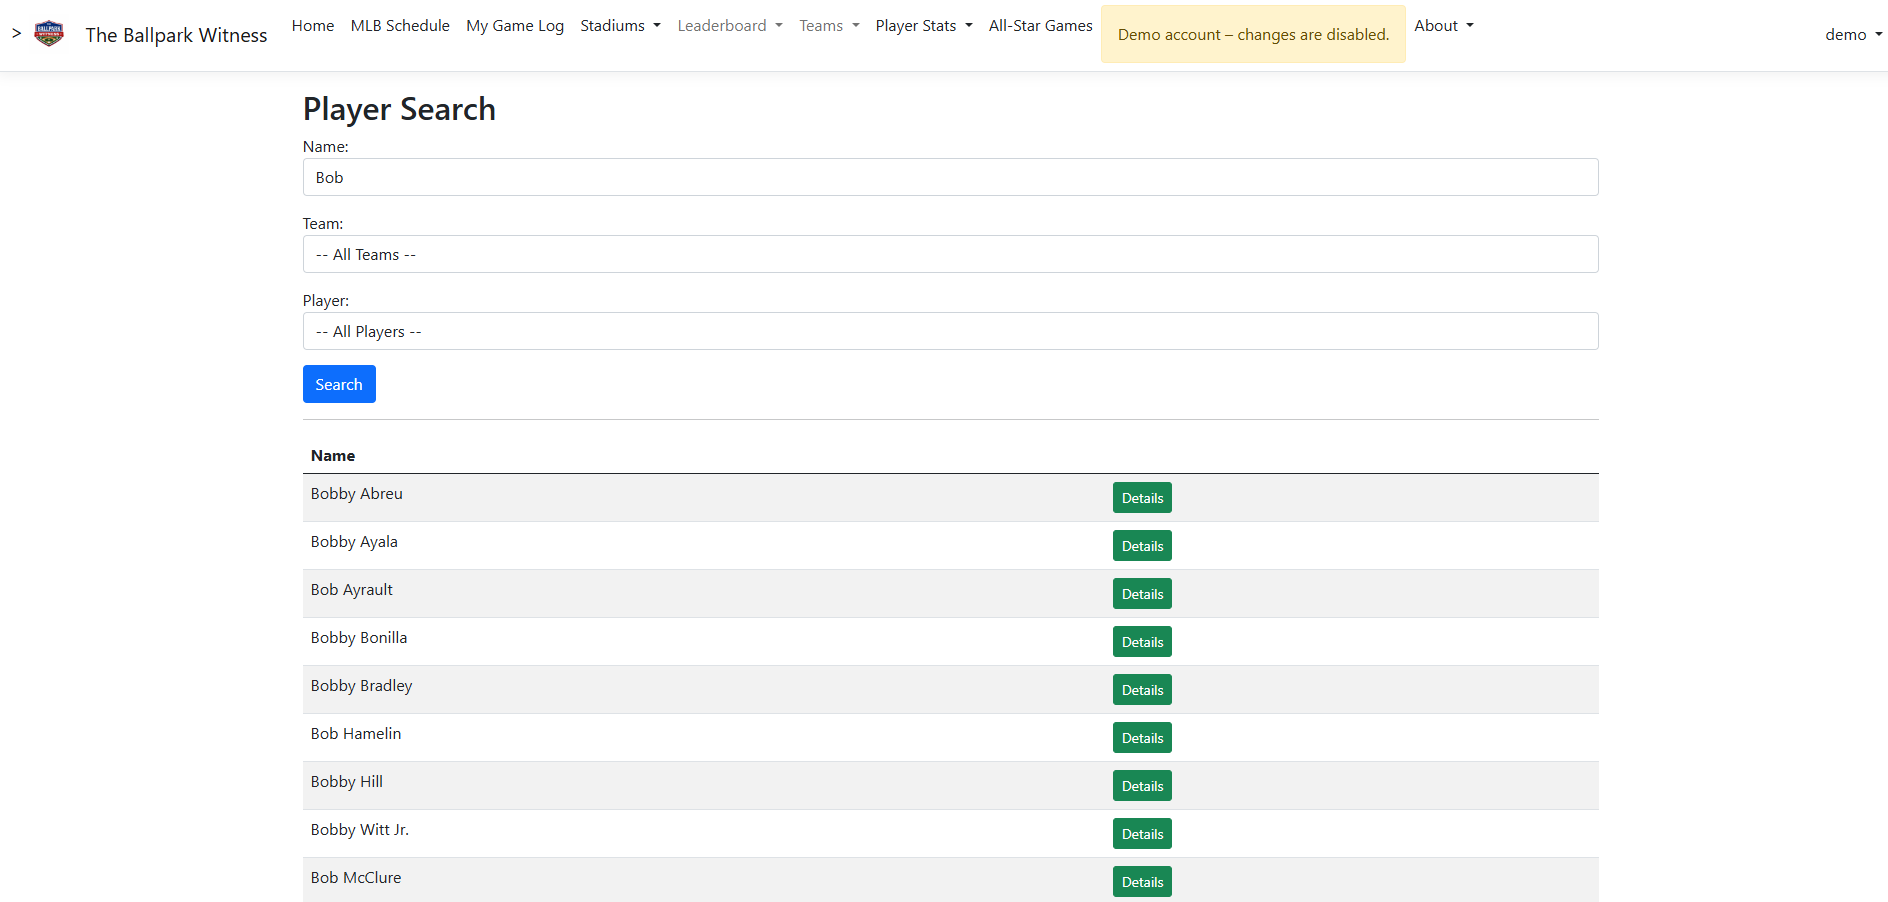
Task: Open the All-Star Games page
Action: click(x=1040, y=26)
